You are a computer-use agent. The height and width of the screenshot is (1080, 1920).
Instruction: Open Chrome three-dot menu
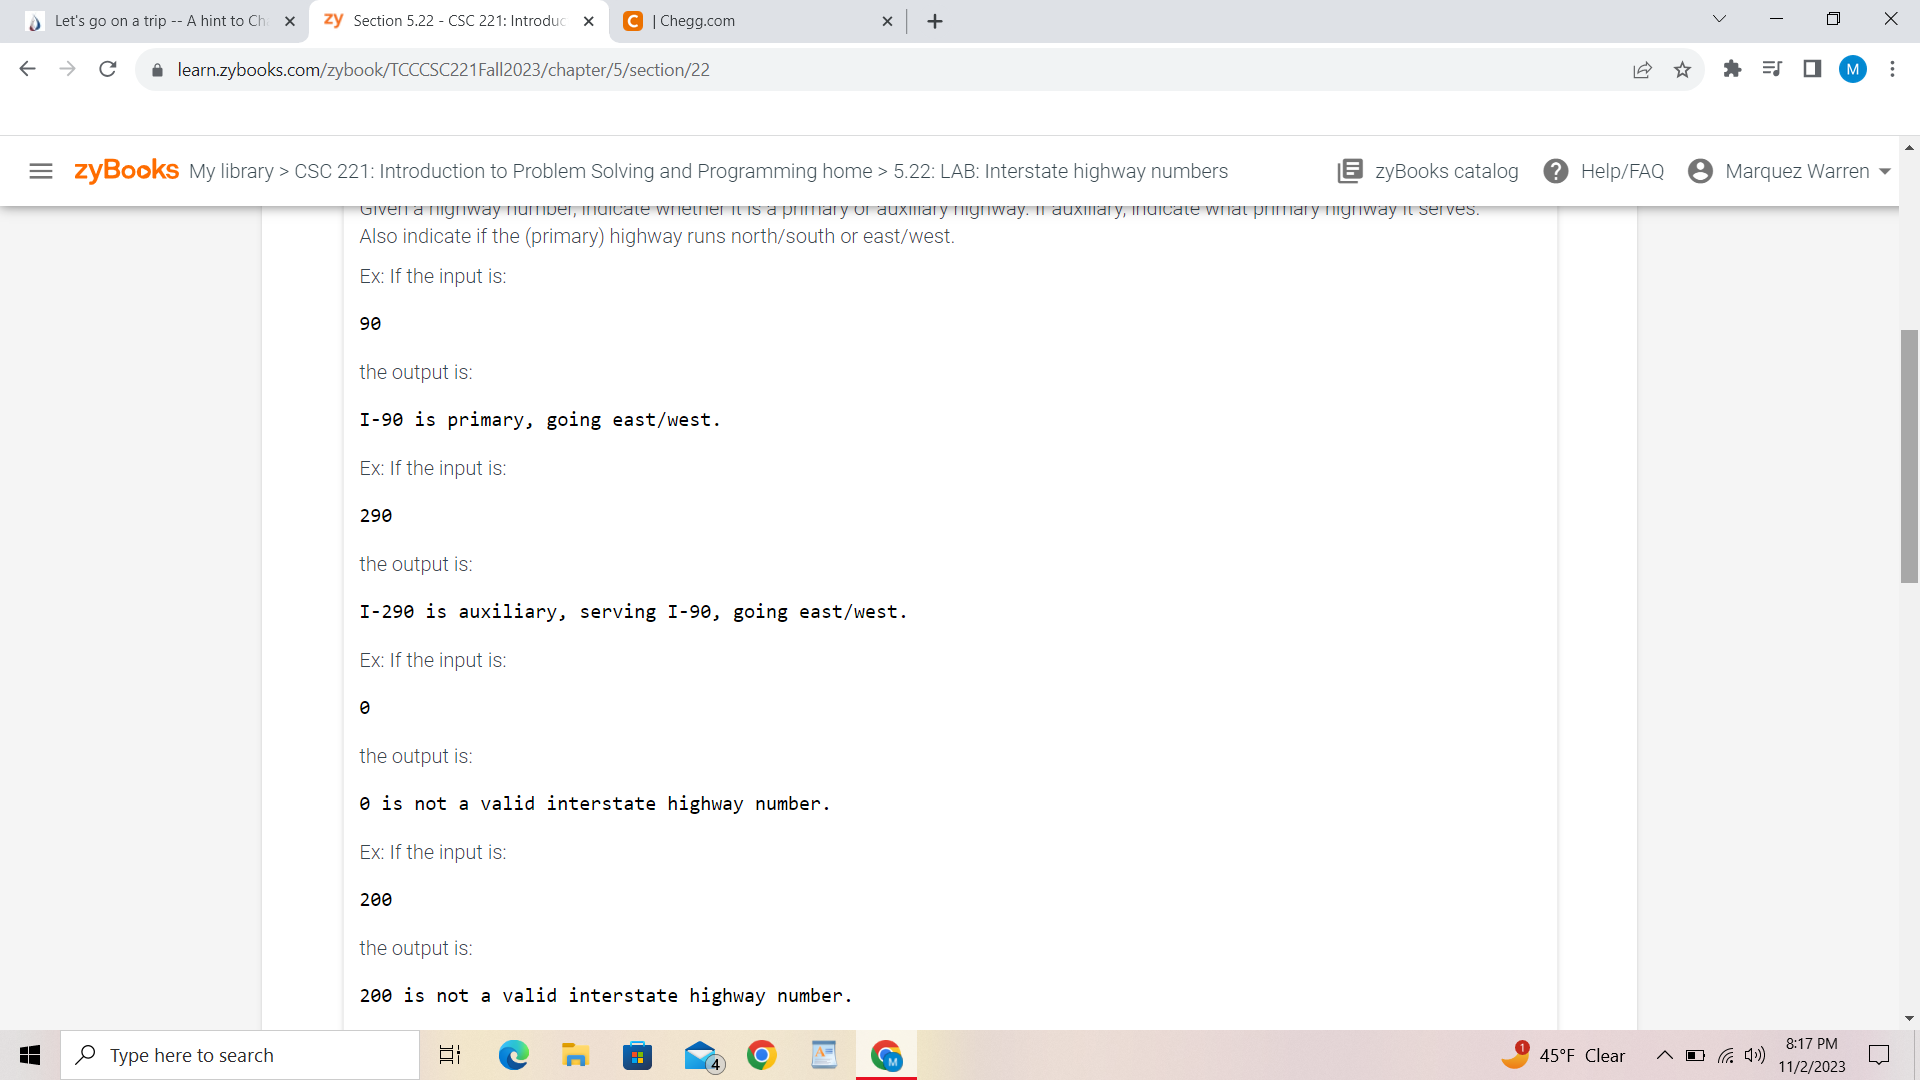pos(1892,69)
